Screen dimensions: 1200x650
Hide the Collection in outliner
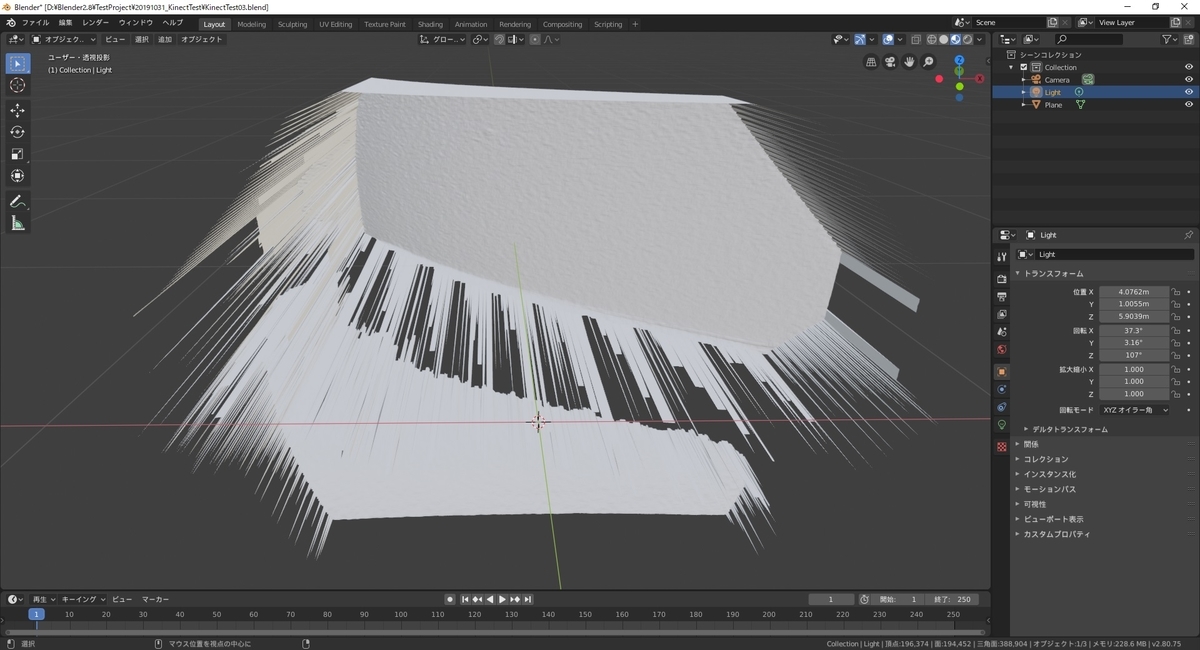coord(1189,67)
